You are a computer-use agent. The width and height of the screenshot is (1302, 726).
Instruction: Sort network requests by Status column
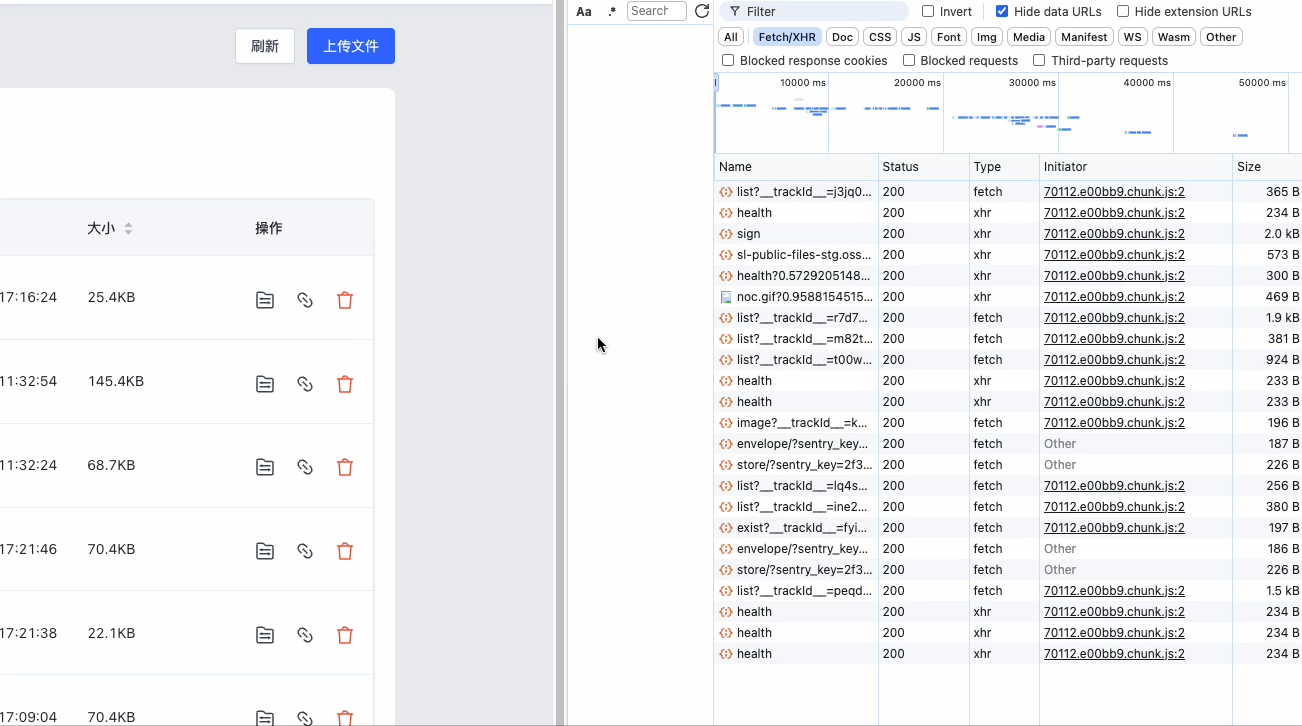(900, 167)
